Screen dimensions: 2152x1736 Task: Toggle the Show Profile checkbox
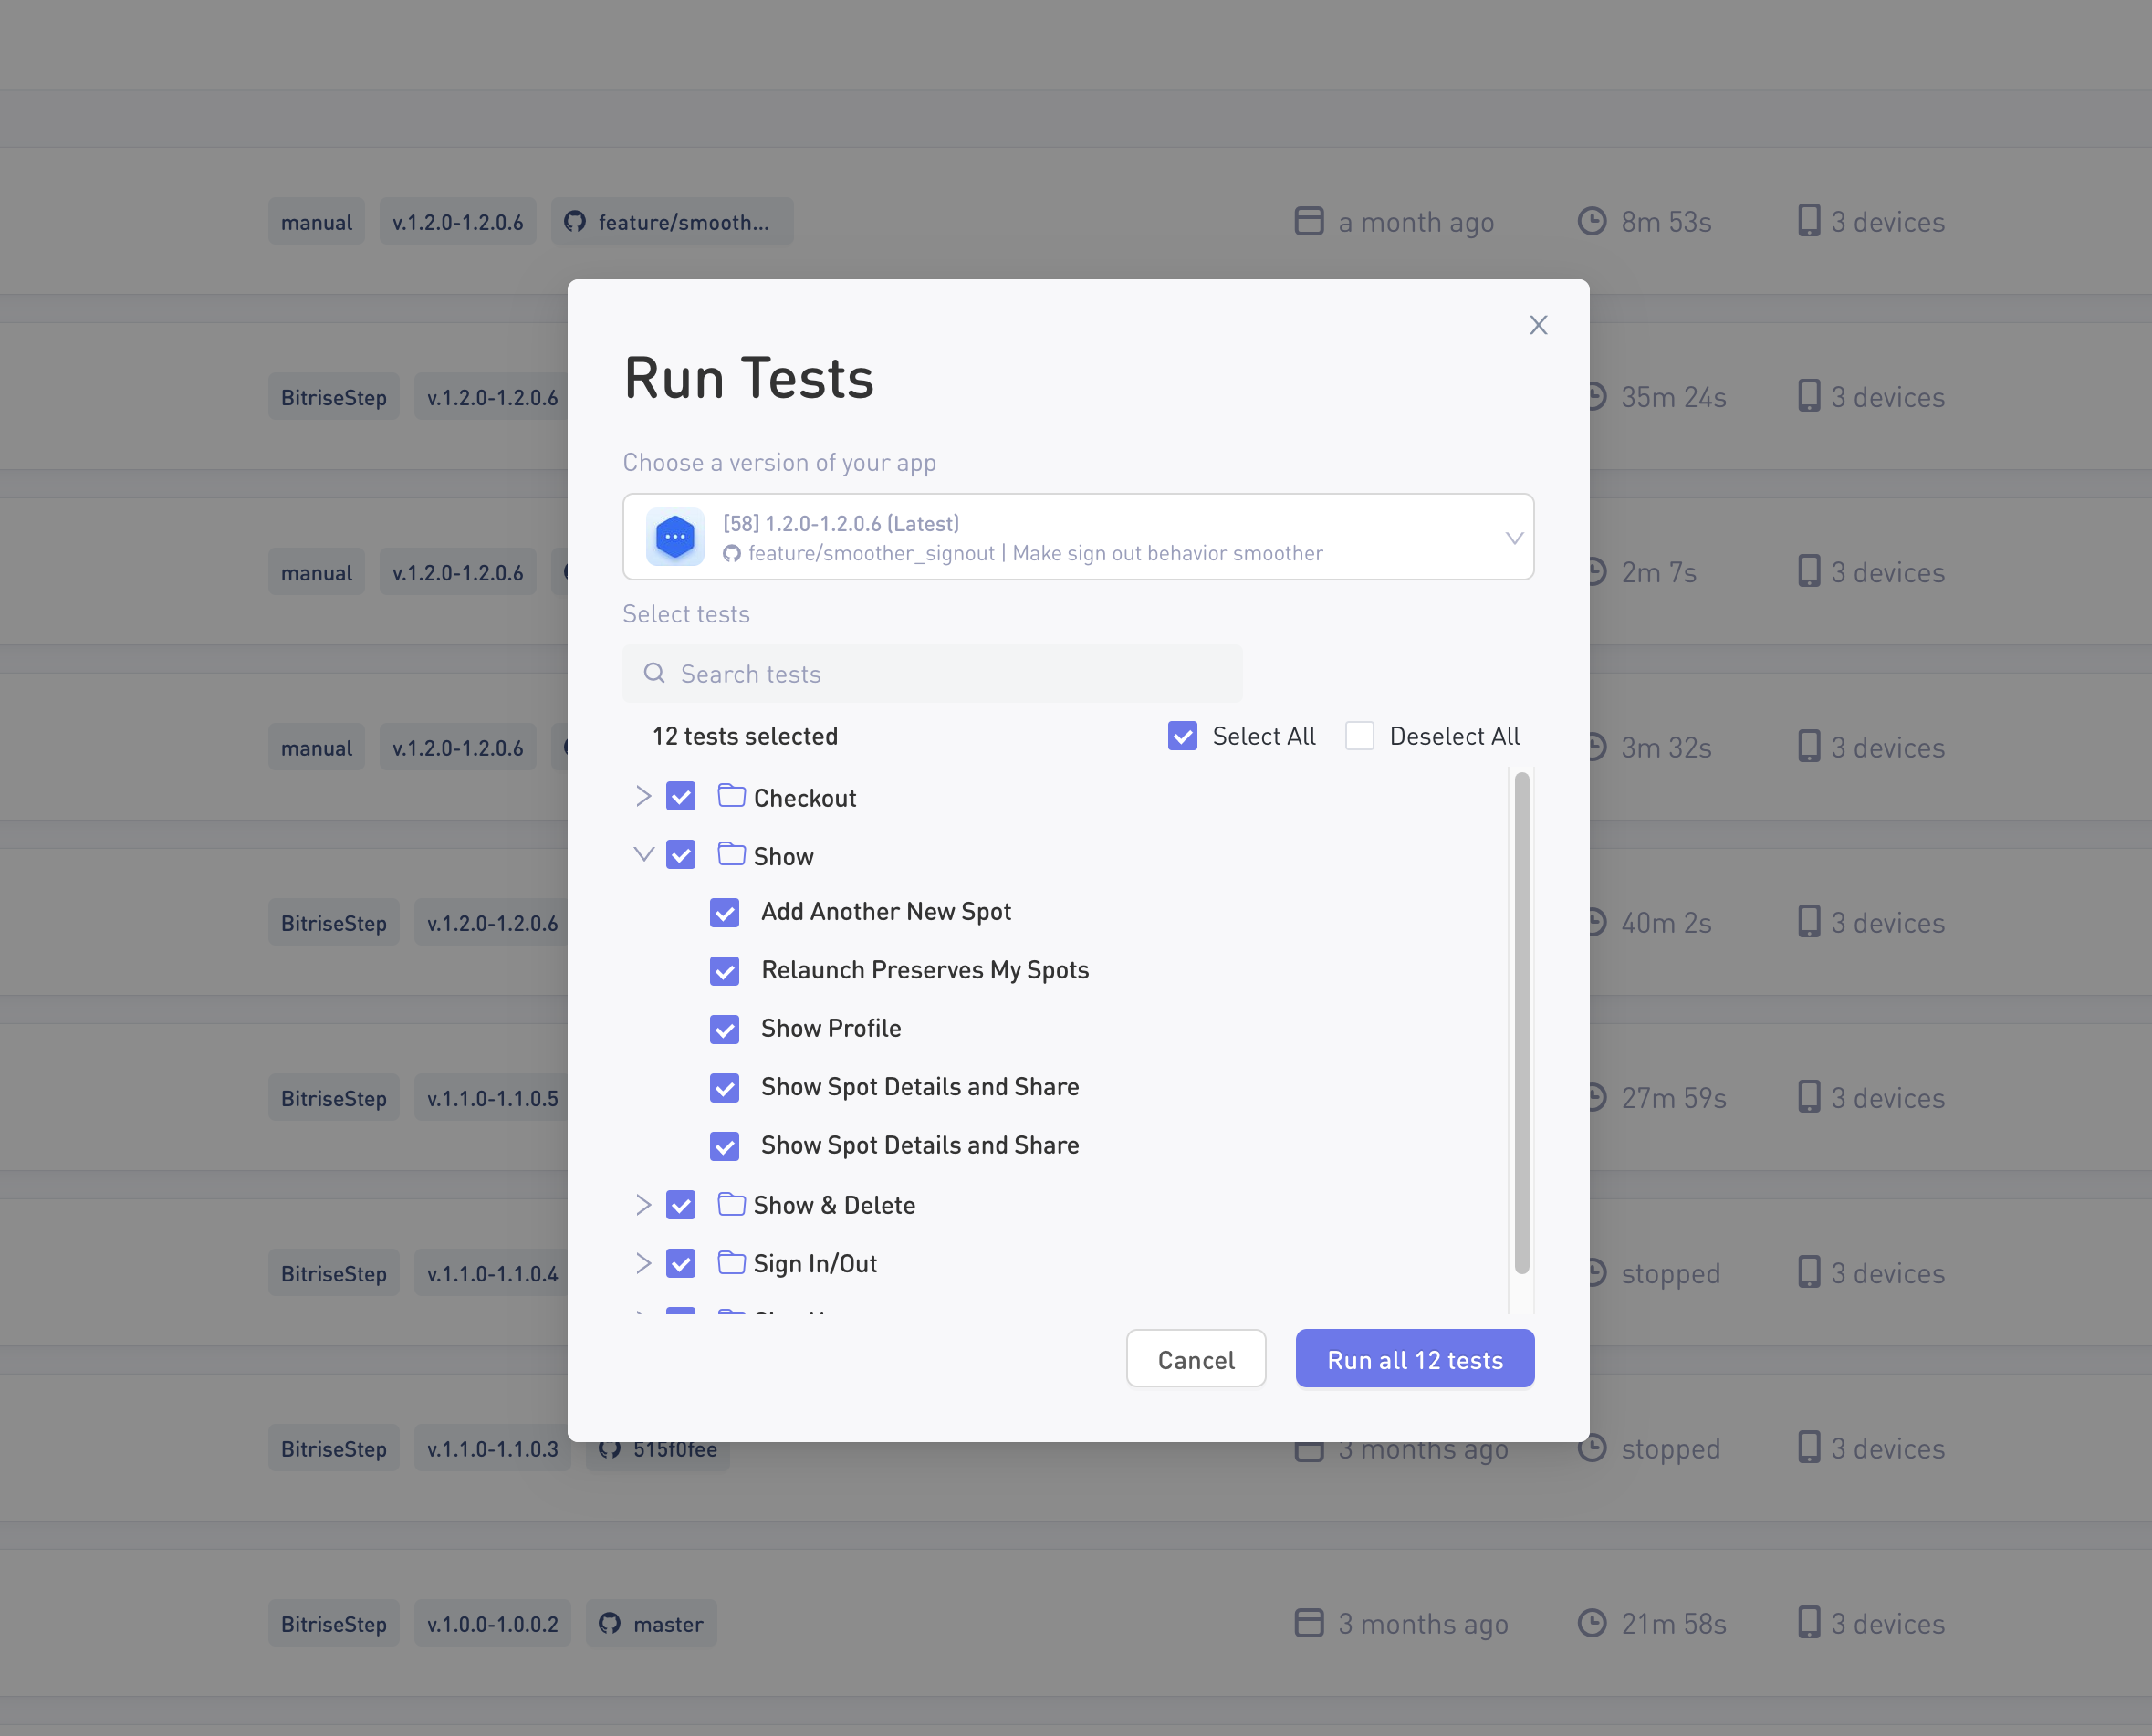pos(725,1029)
